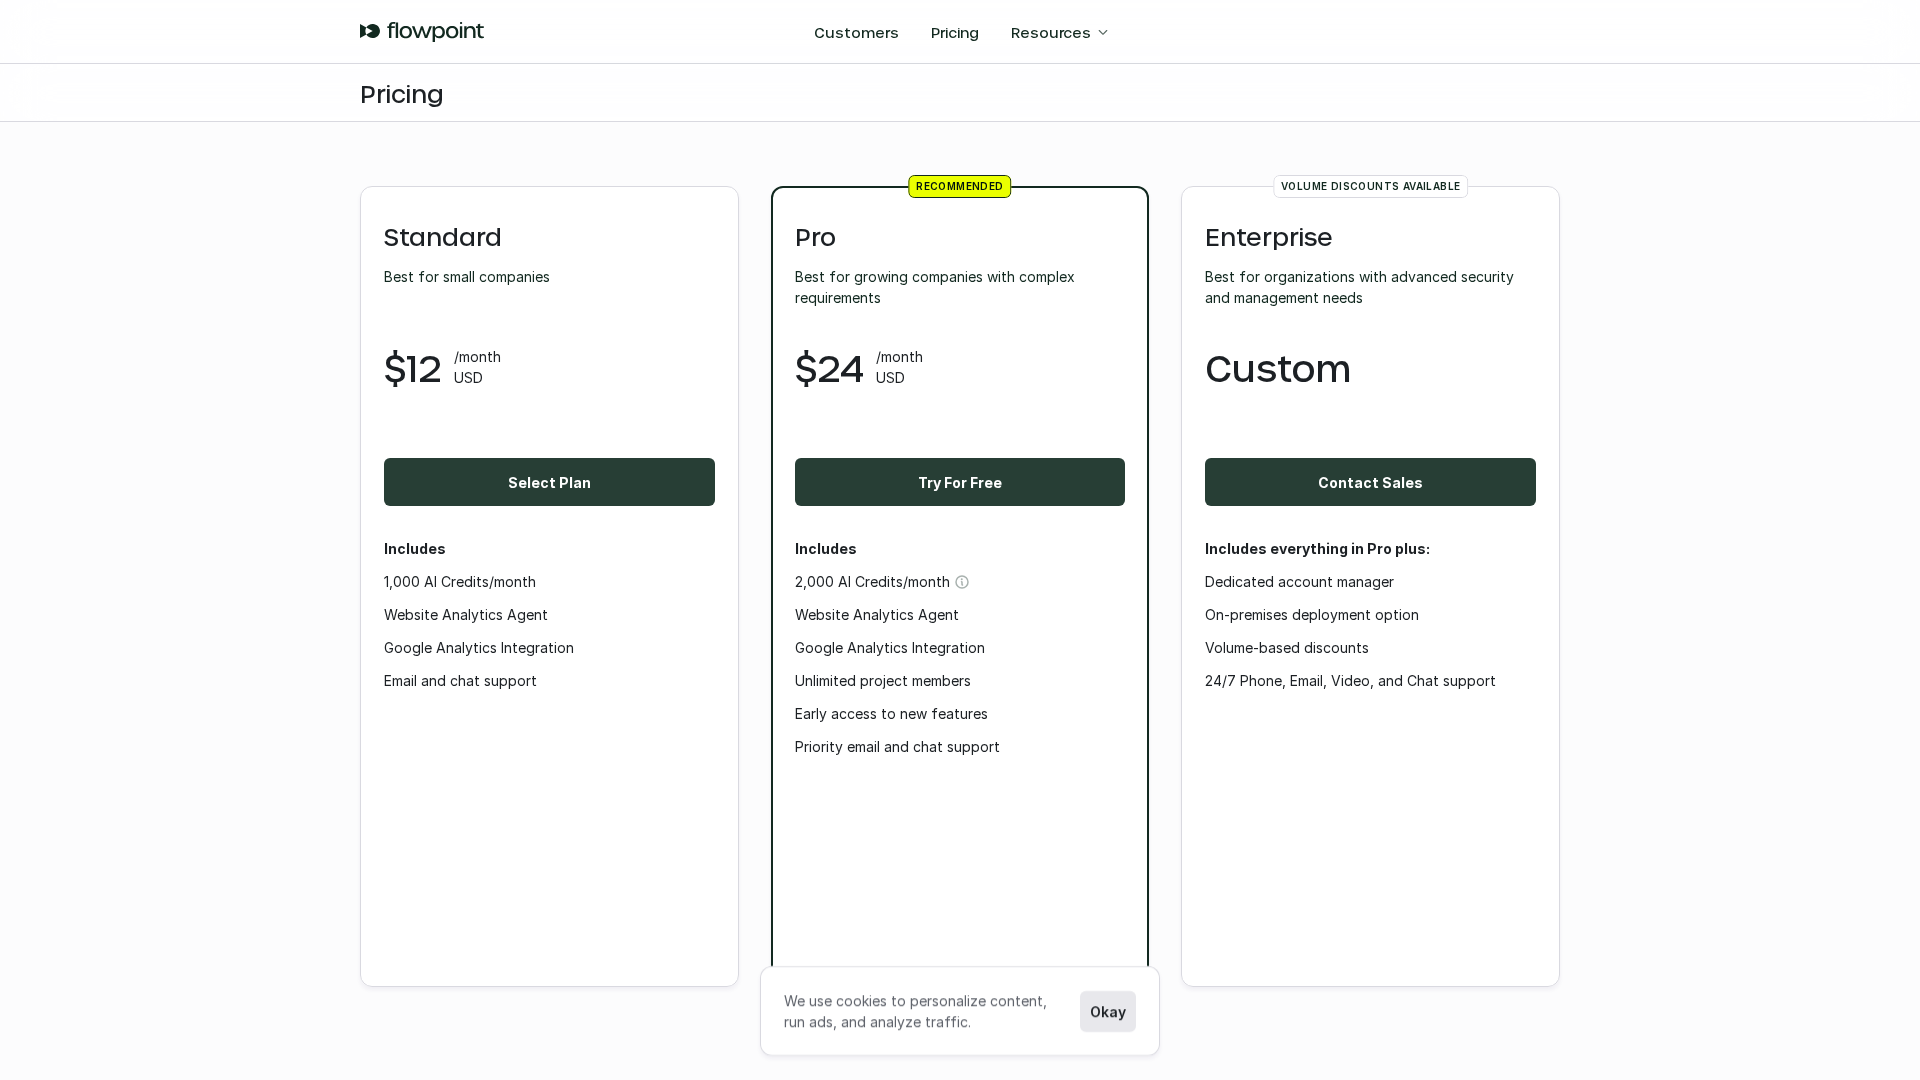Click the Recommended badge on Pro
Viewport: 1920px width, 1080px height.
click(959, 187)
